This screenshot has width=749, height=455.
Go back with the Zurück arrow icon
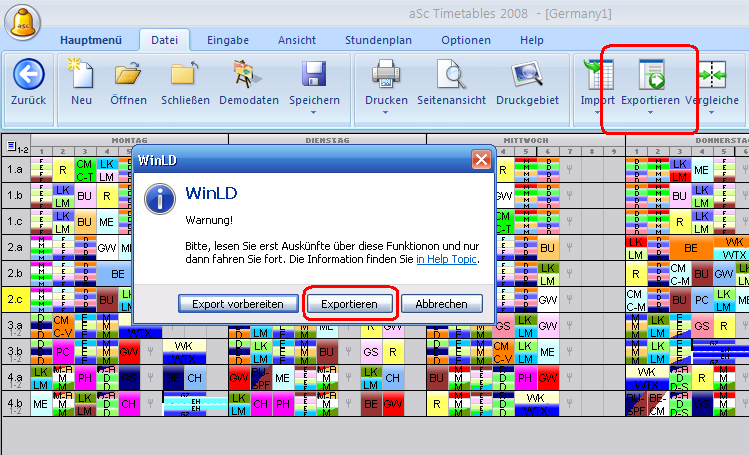coord(29,74)
